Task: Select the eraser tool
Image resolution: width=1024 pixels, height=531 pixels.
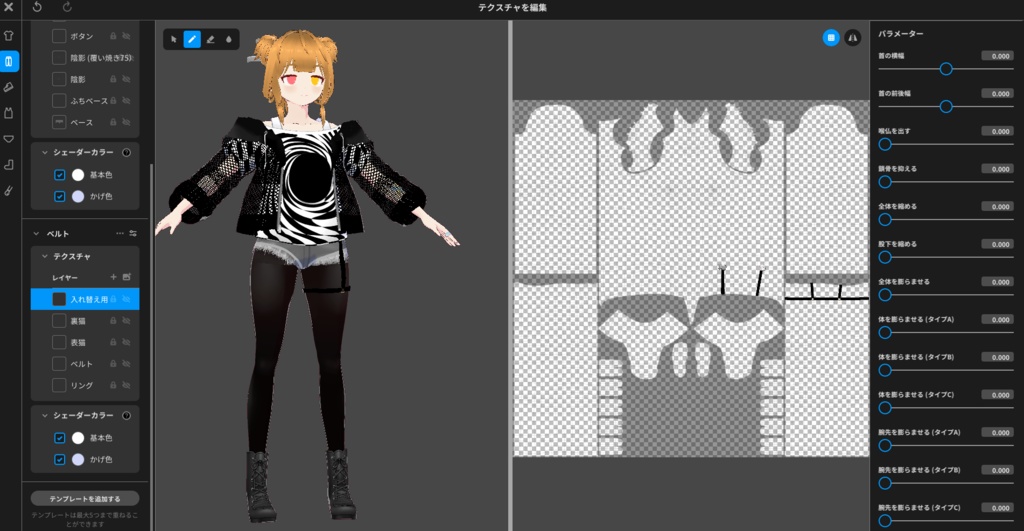Action: pos(210,39)
